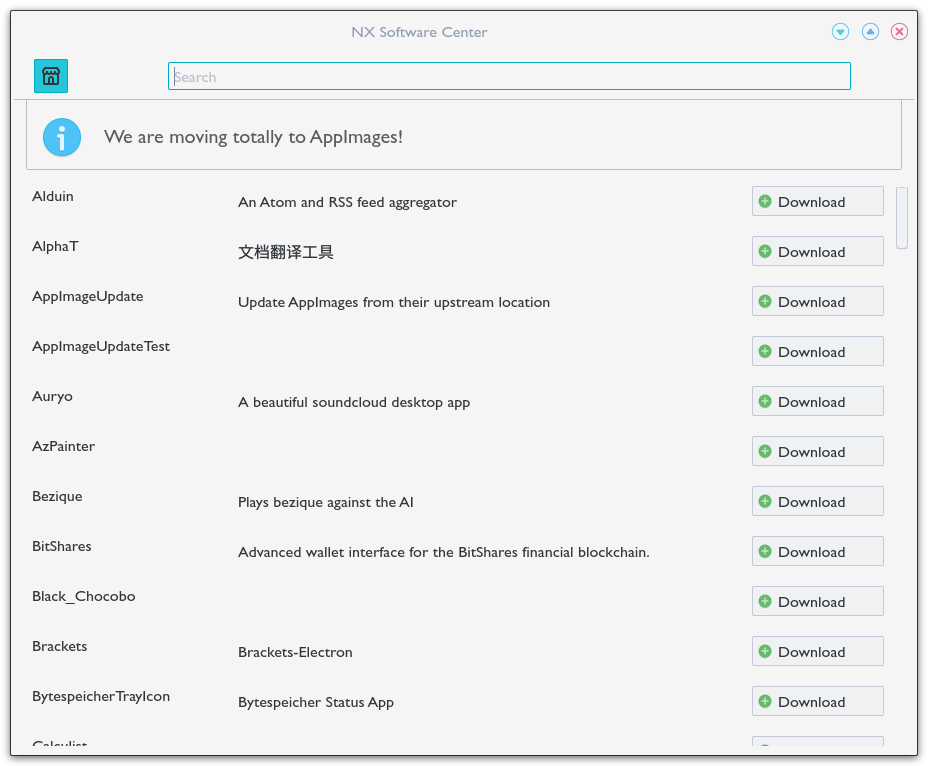Select the Alduin app name
This screenshot has height=766, width=928.
(53, 196)
